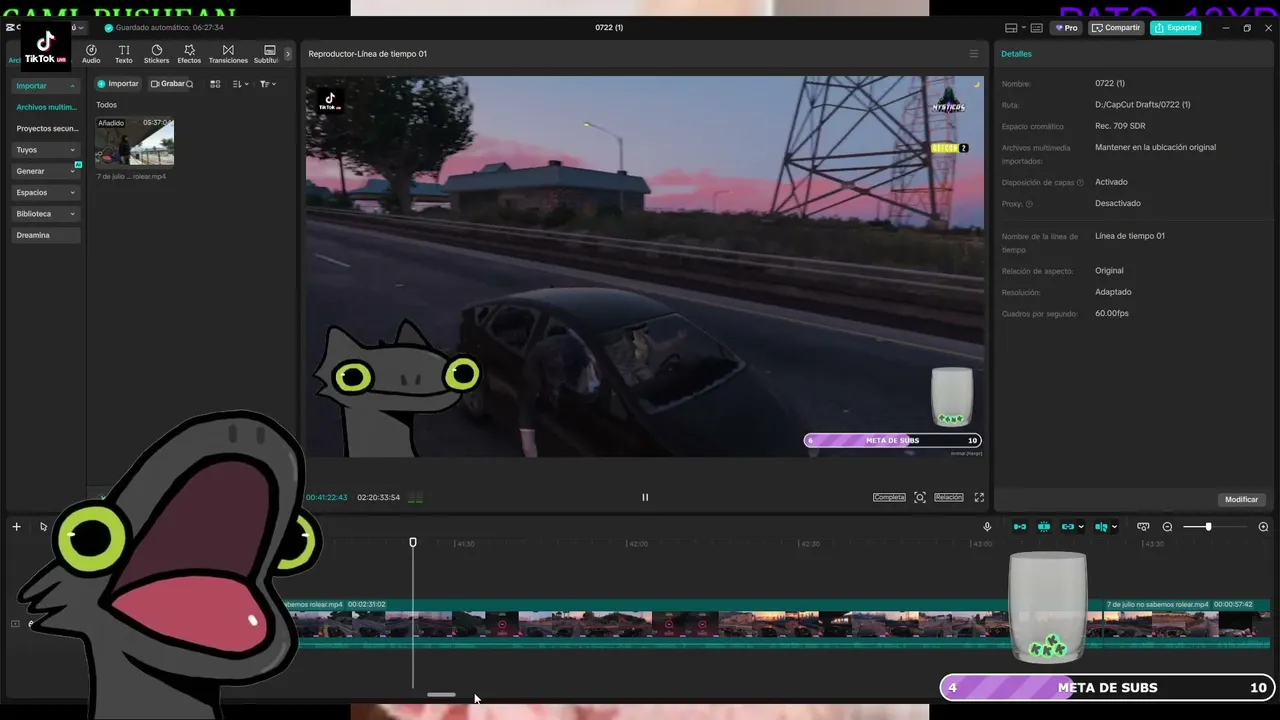Add a new timeline with plus icon
Image resolution: width=1280 pixels, height=720 pixels.
tap(16, 527)
